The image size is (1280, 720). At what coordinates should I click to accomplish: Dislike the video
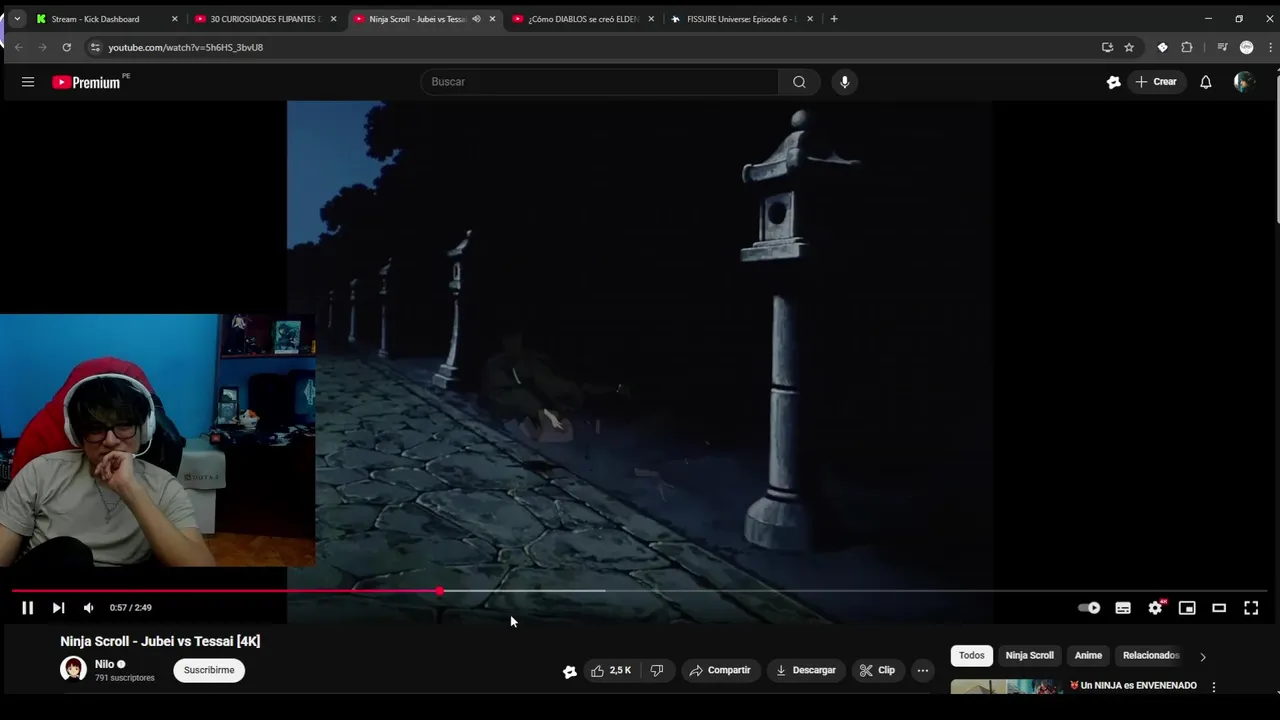click(x=657, y=670)
